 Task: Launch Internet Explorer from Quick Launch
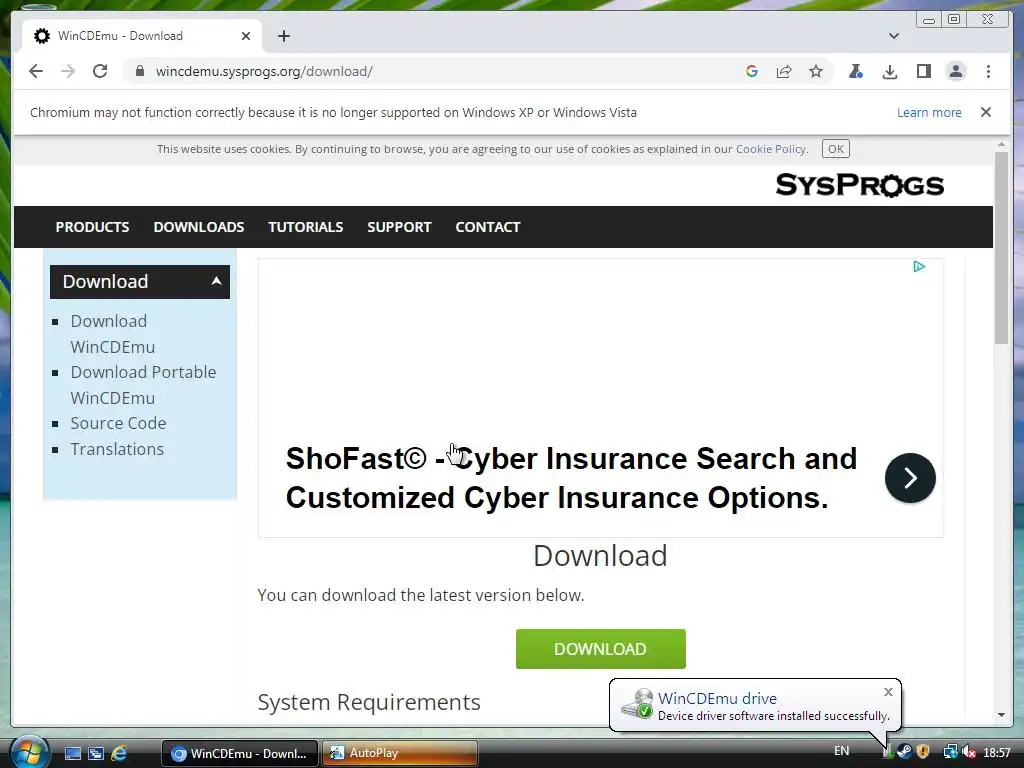pyautogui.click(x=119, y=753)
